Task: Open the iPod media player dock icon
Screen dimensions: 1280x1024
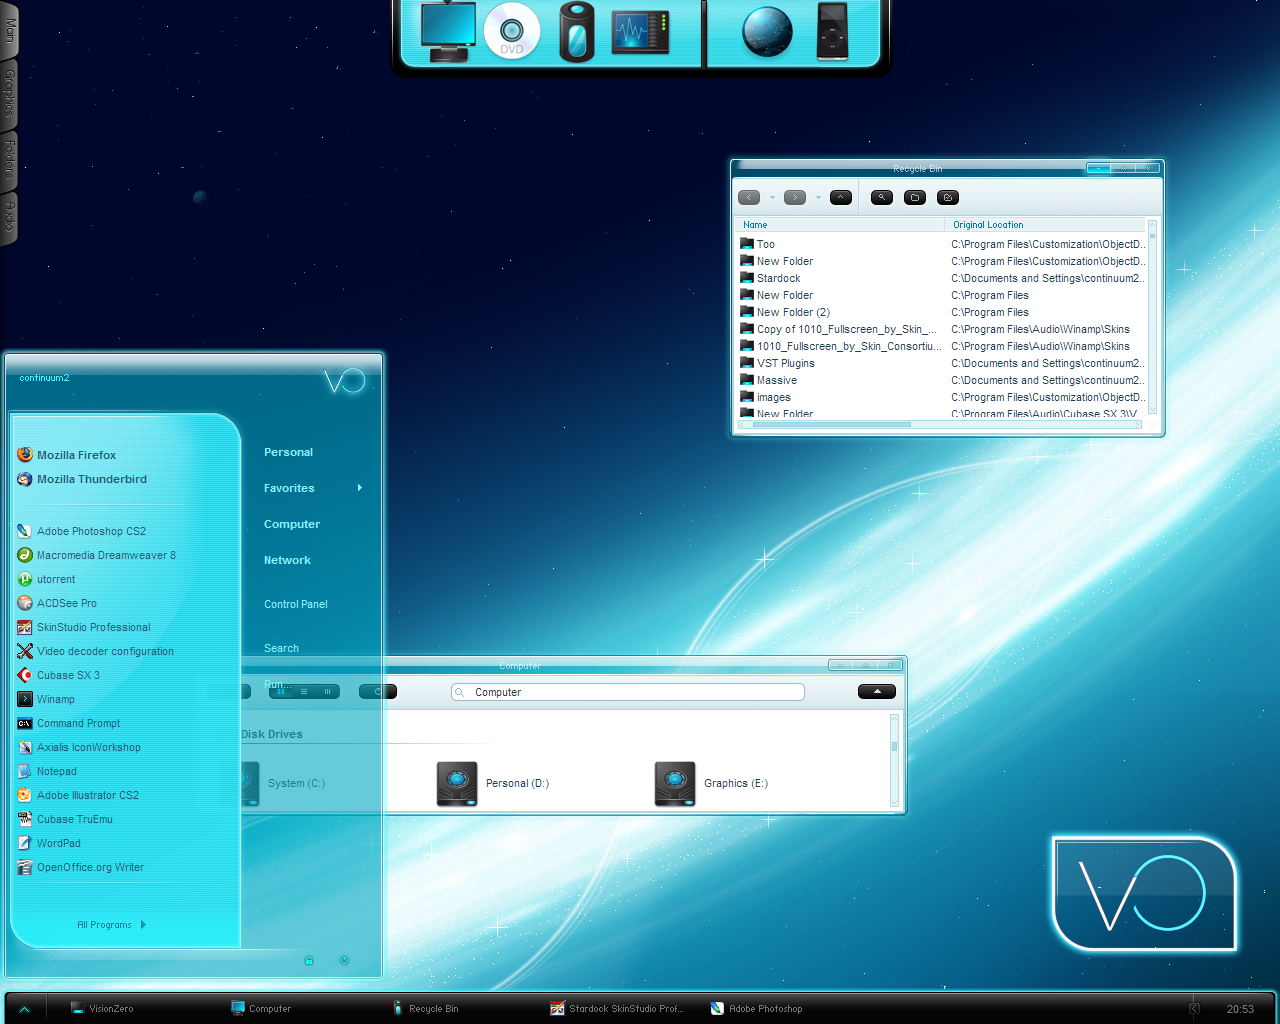Action: tap(832, 32)
